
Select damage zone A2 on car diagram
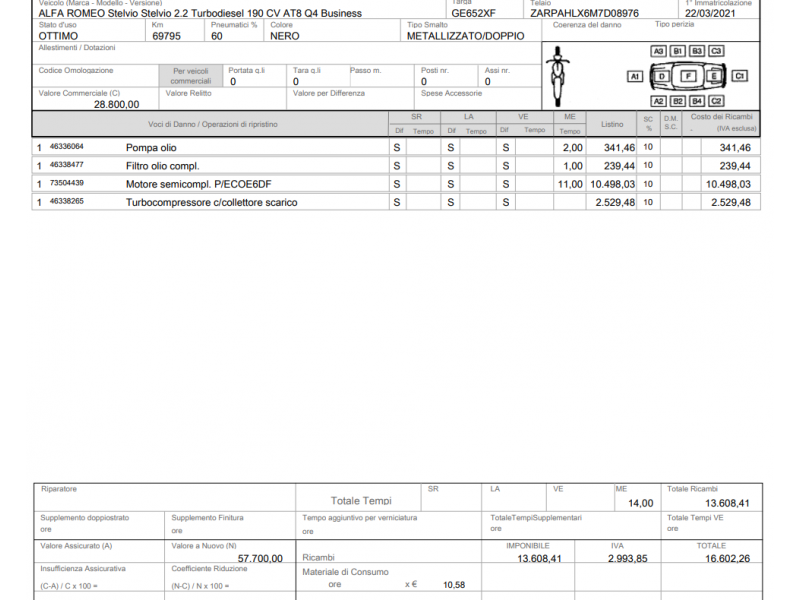(x=658, y=101)
